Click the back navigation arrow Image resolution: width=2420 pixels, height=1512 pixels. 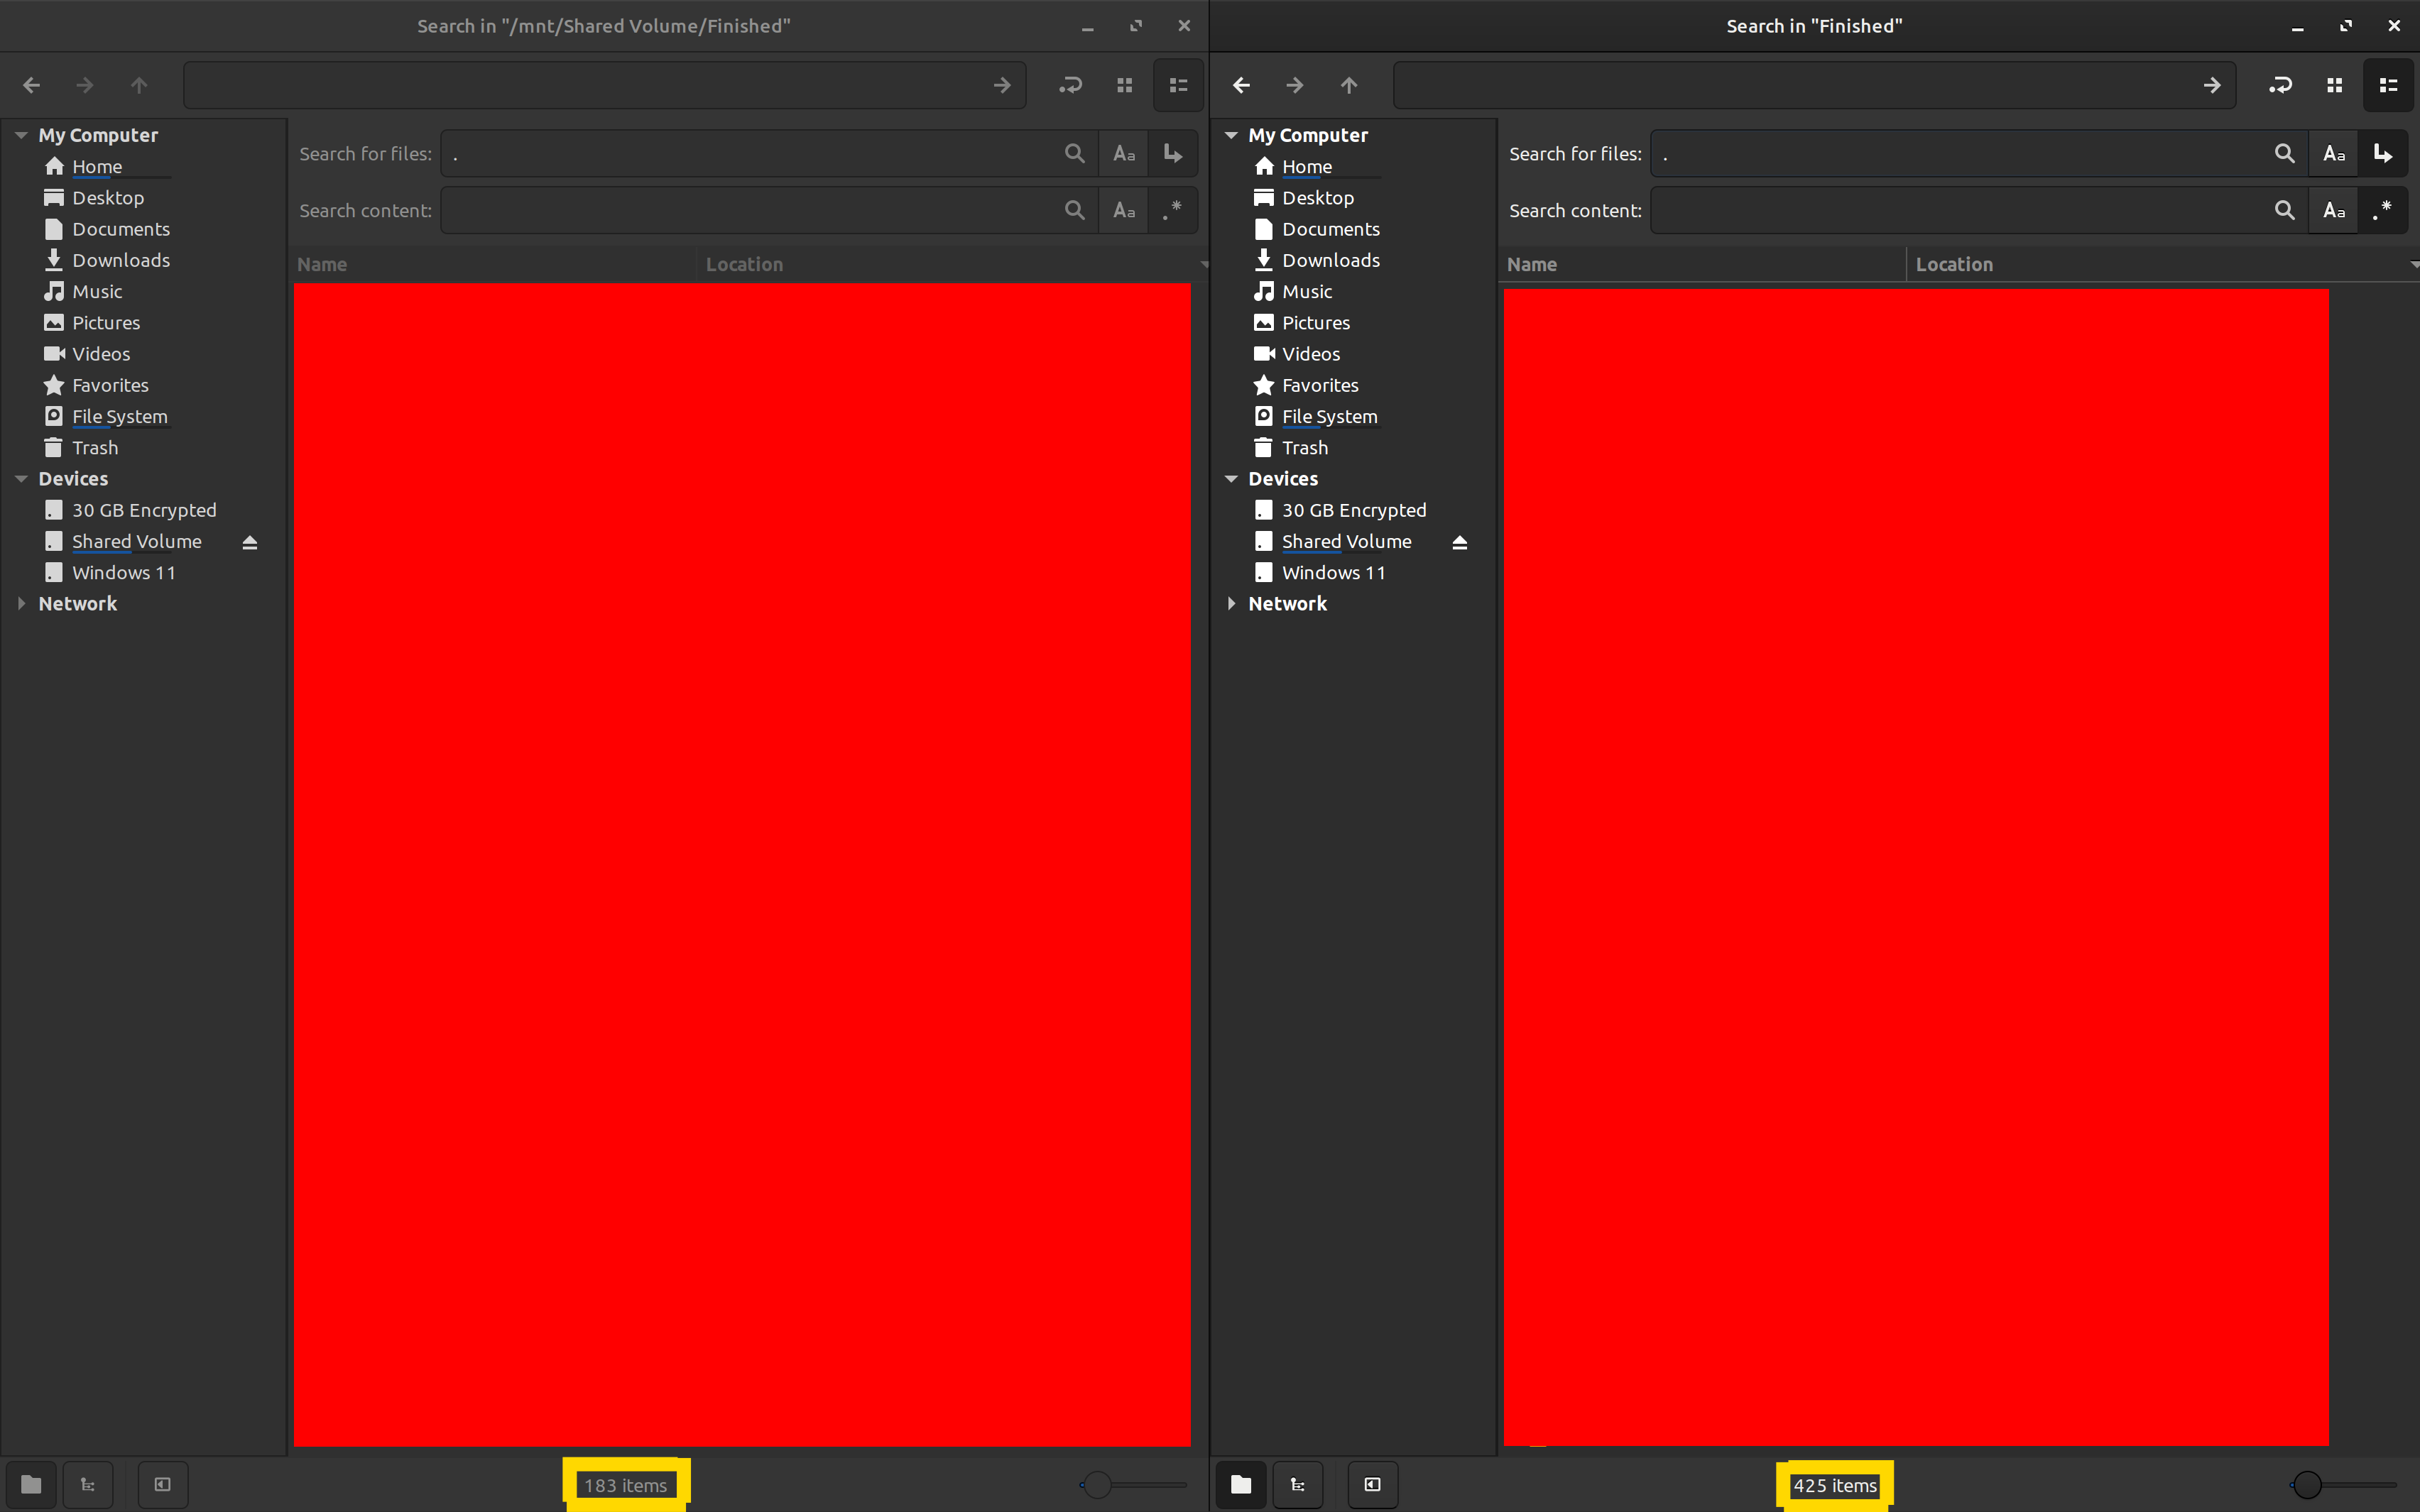31,85
